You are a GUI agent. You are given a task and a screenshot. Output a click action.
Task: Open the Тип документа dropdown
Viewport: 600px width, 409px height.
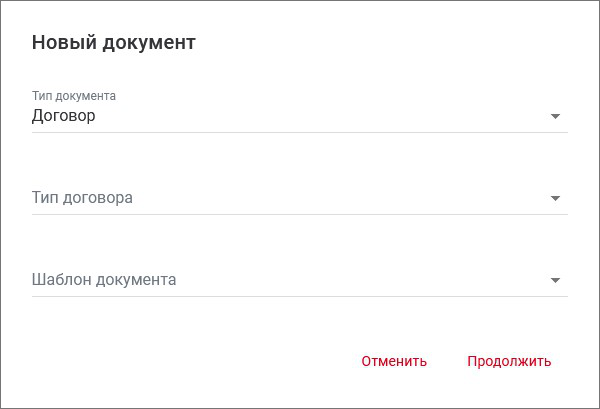click(299, 116)
